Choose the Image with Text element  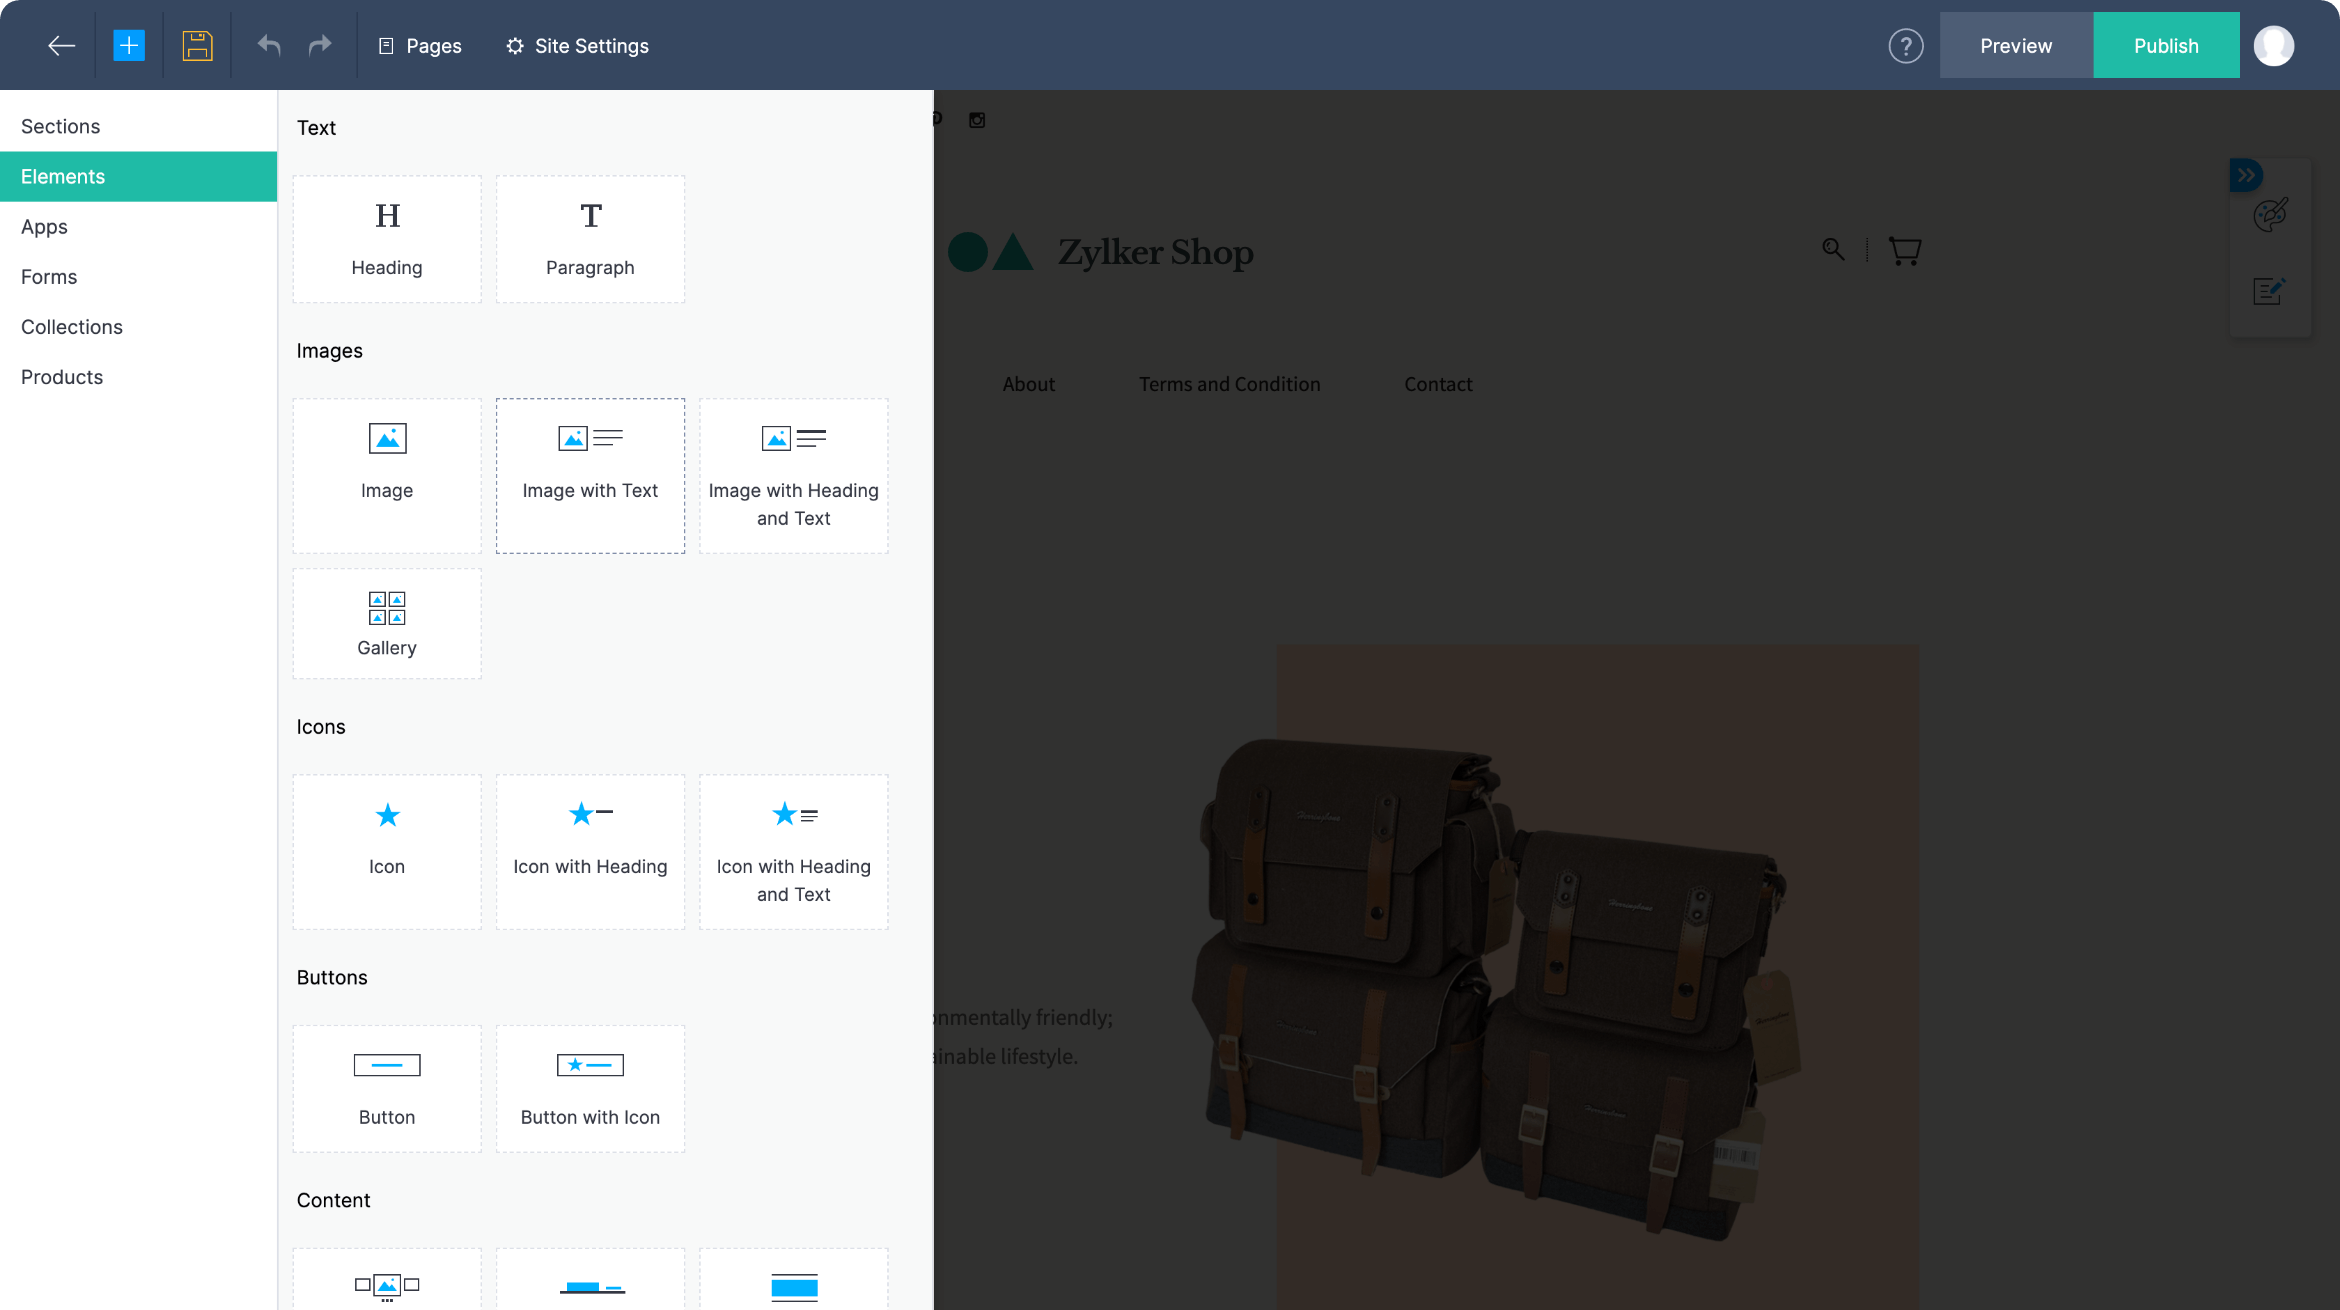[590, 476]
